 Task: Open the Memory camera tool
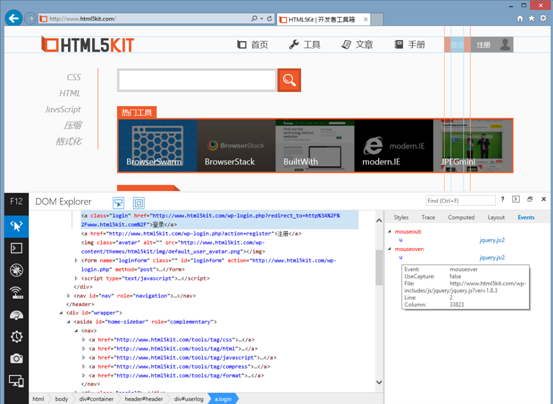(x=16, y=359)
